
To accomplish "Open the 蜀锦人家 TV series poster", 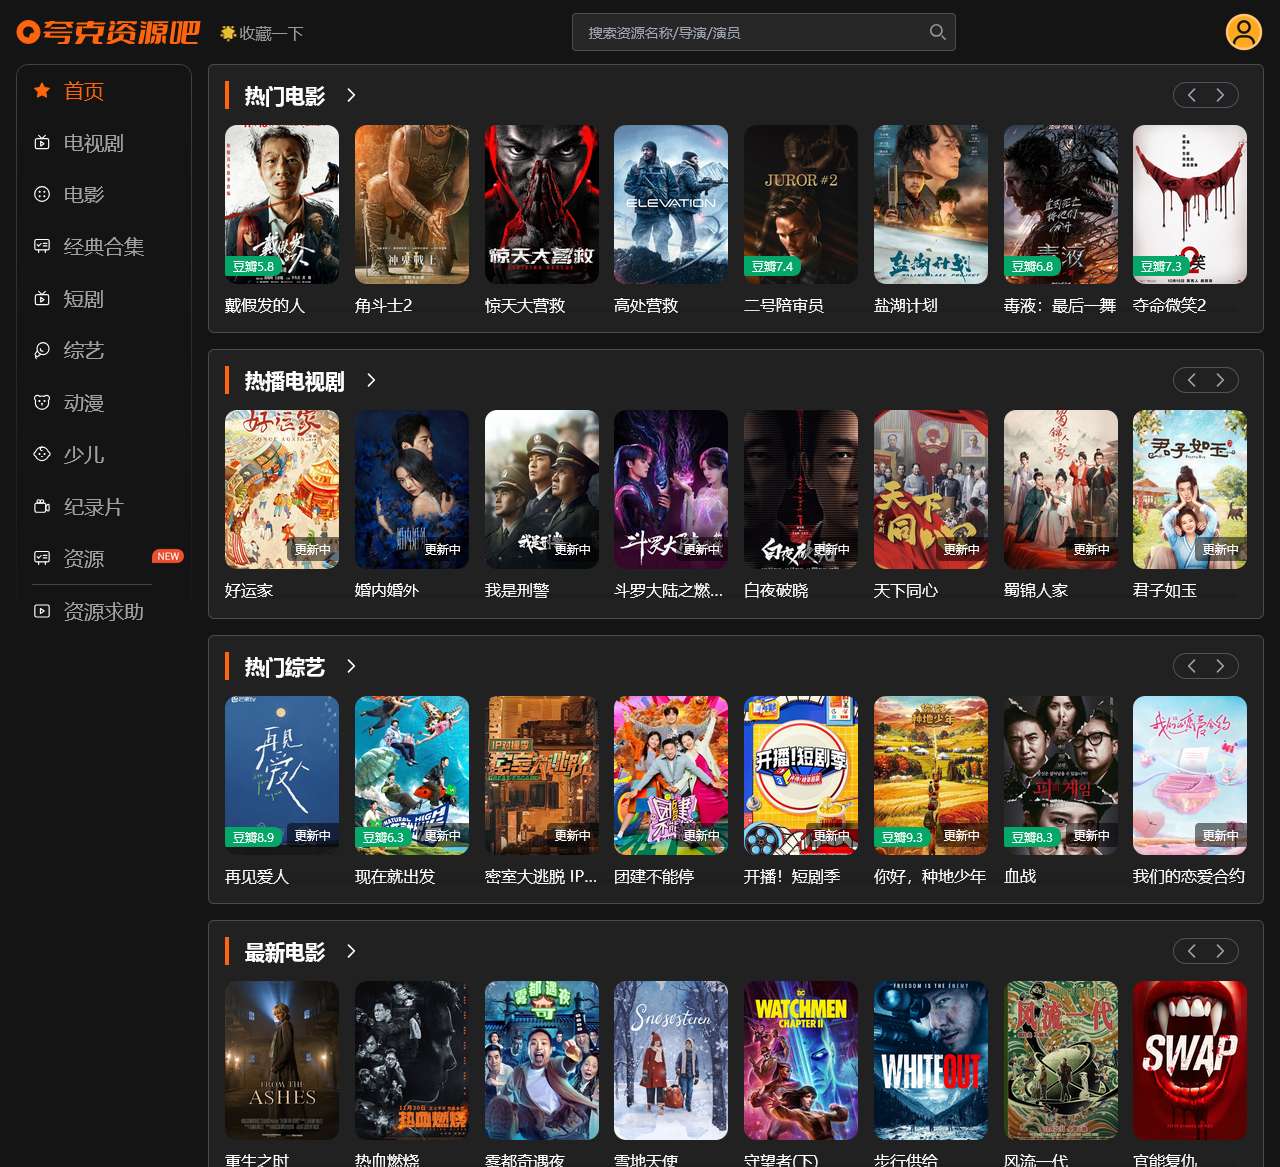I will pos(1061,489).
